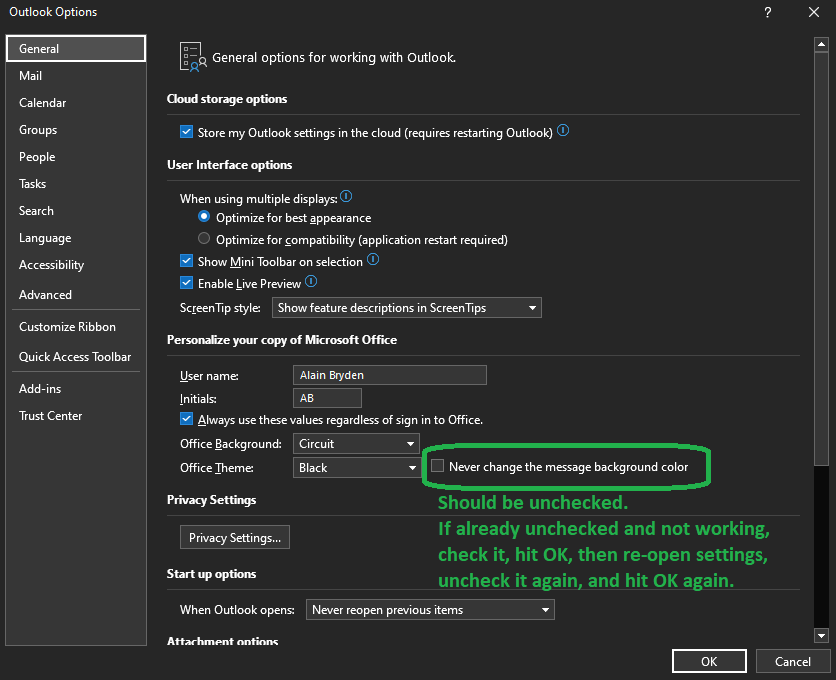Screen dimensions: 836x680
Task: Click scrollbar down arrow
Action: pos(821,635)
